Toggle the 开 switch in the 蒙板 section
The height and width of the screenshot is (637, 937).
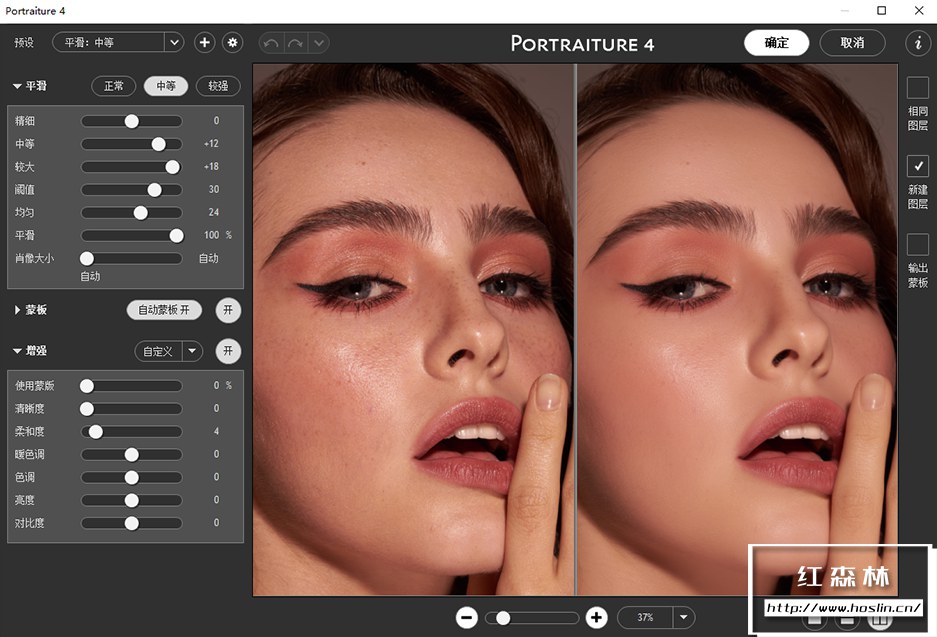tap(228, 310)
